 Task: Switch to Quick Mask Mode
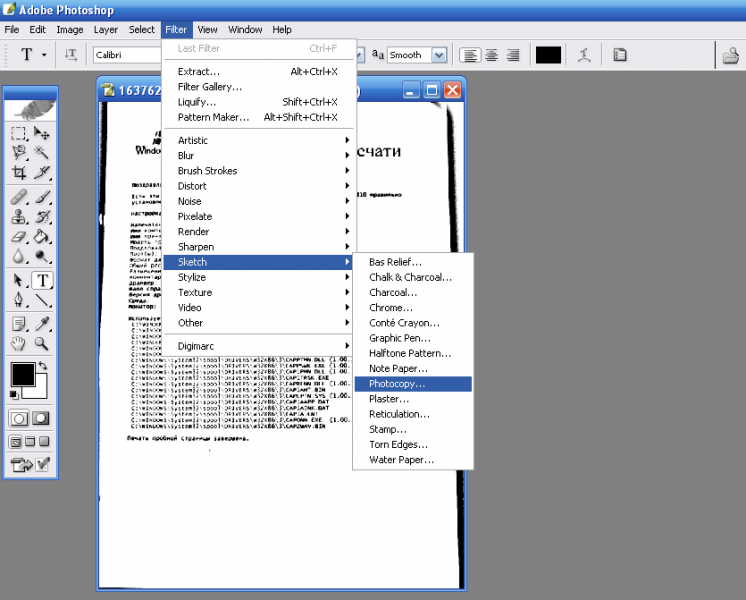click(x=41, y=419)
